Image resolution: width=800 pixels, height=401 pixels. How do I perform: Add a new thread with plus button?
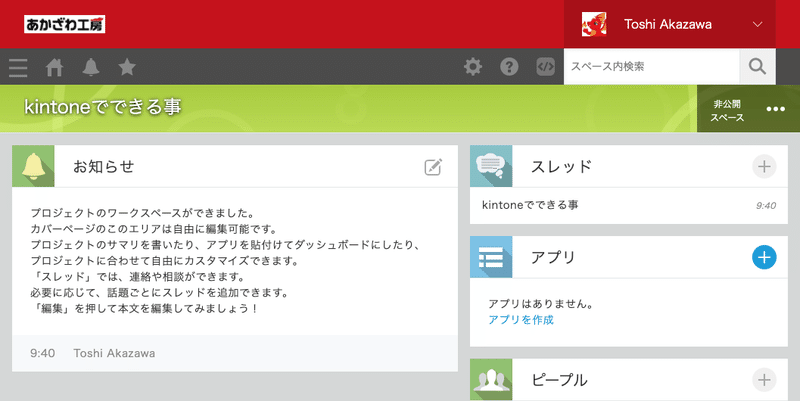[x=764, y=166]
